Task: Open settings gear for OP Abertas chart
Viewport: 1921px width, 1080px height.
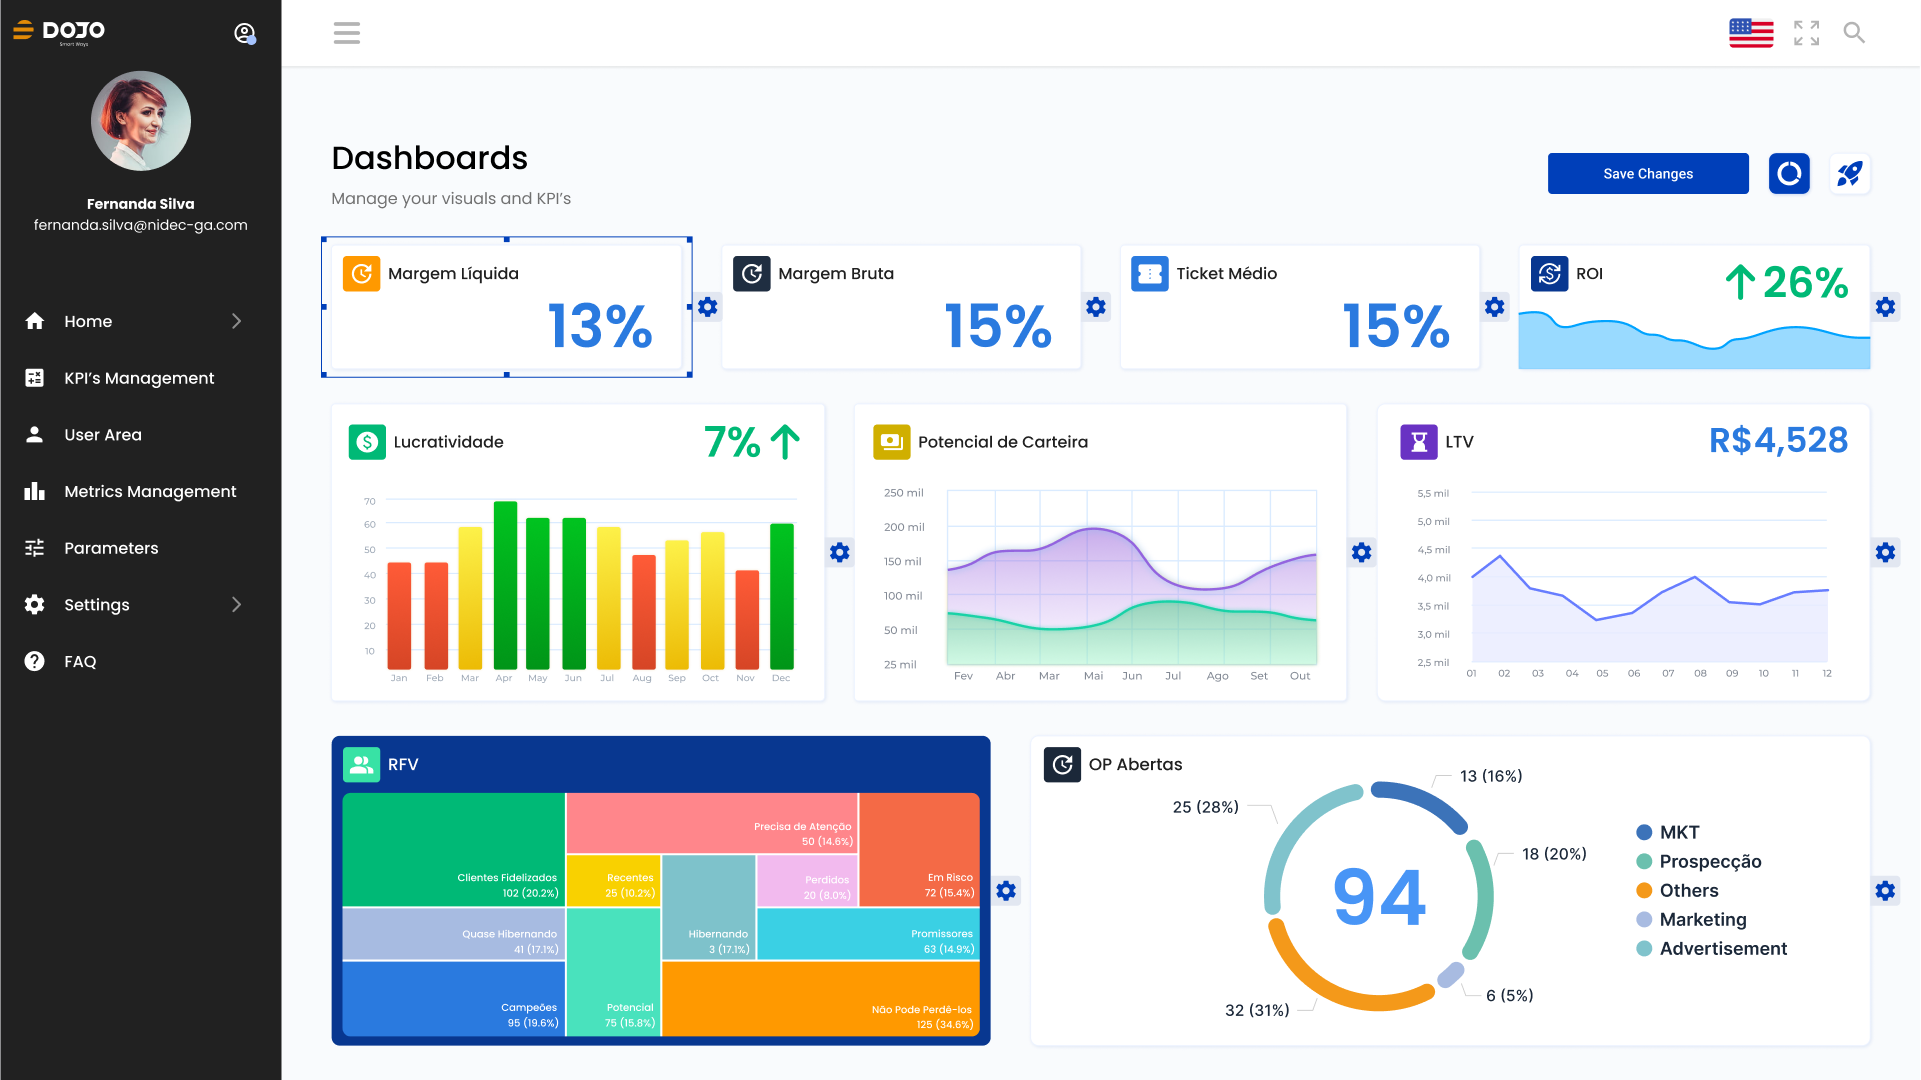Action: [1885, 891]
